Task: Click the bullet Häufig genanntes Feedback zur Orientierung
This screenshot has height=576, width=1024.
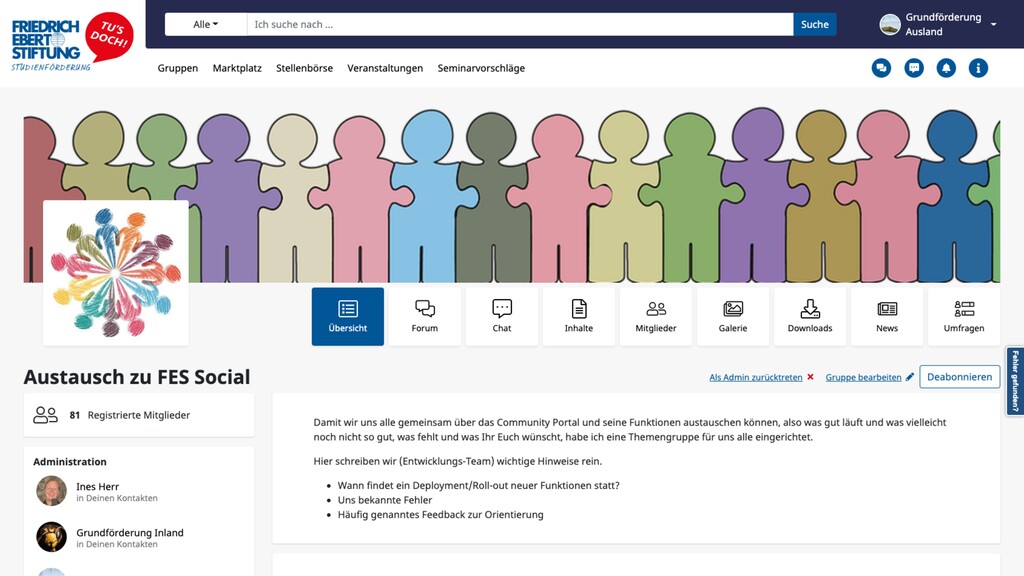Action: tap(440, 515)
